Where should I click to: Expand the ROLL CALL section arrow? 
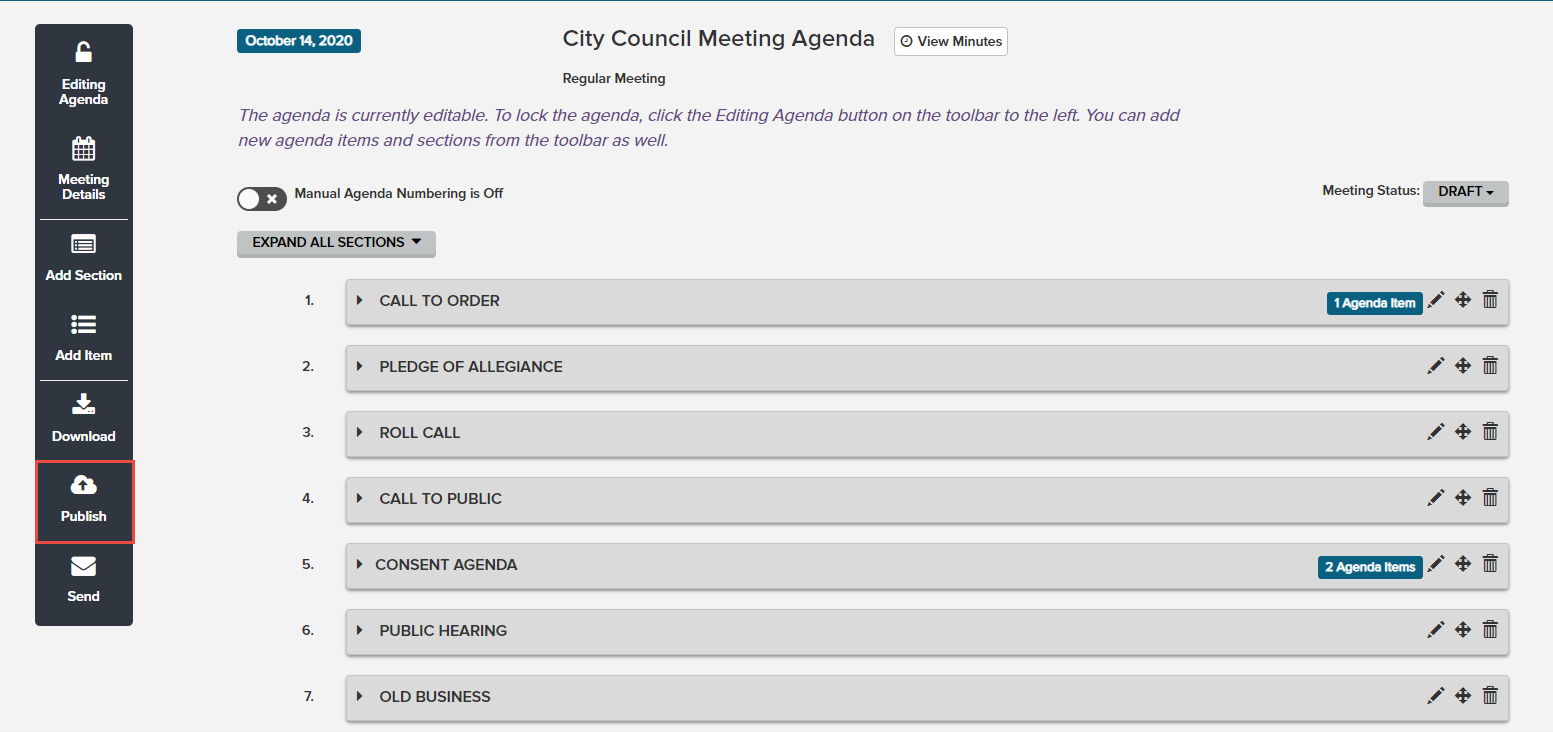[x=360, y=433]
